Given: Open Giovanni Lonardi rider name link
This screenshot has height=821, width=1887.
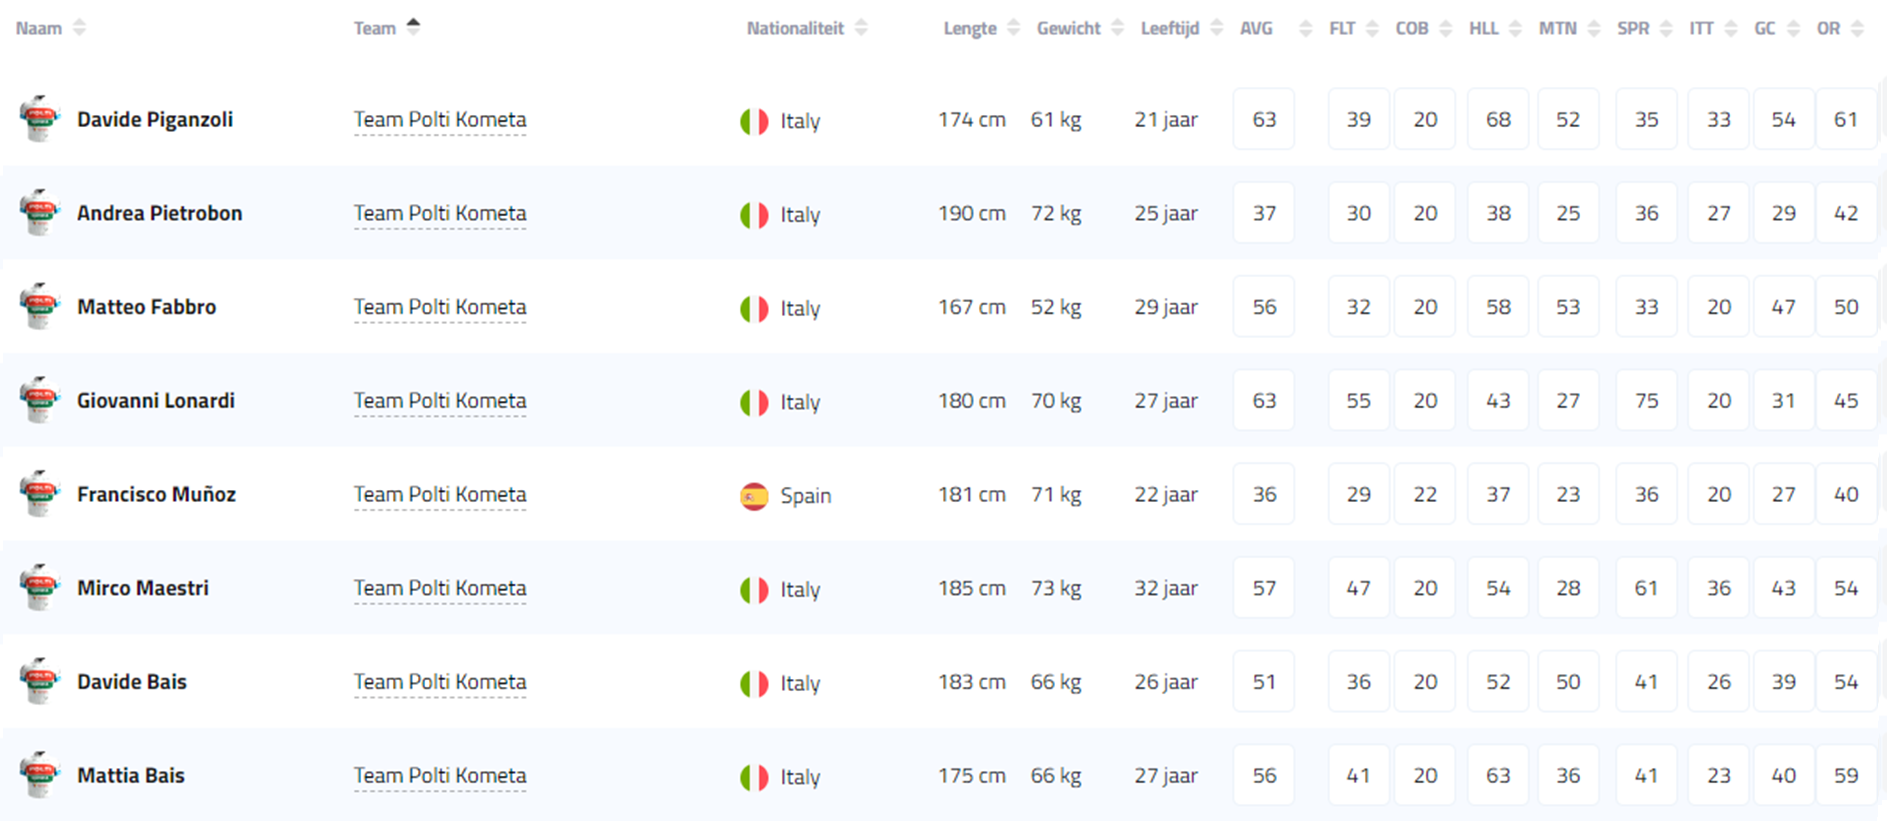Looking at the screenshot, I should click(x=156, y=400).
